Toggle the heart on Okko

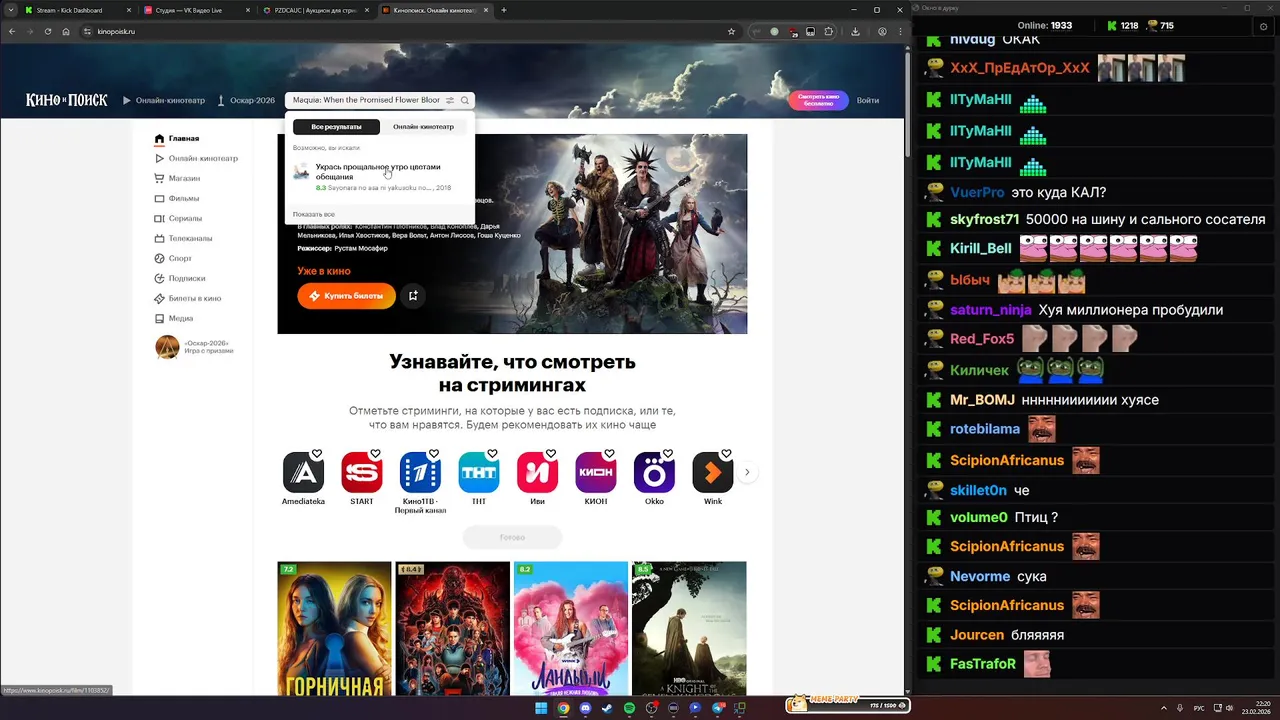point(668,454)
